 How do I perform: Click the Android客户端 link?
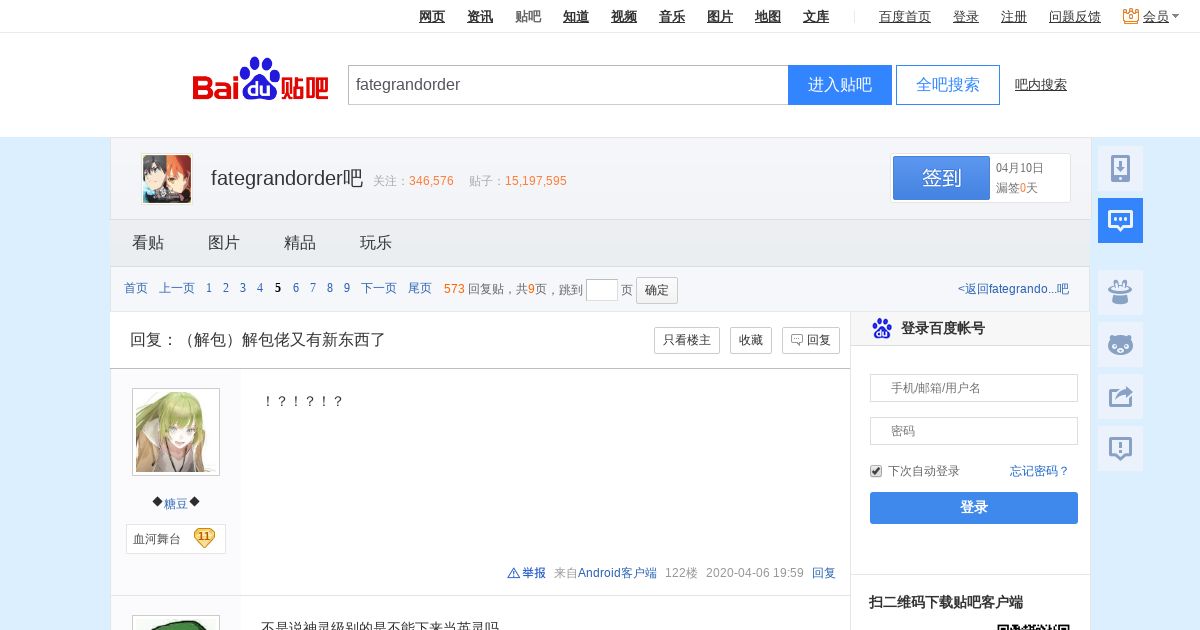[x=617, y=573]
